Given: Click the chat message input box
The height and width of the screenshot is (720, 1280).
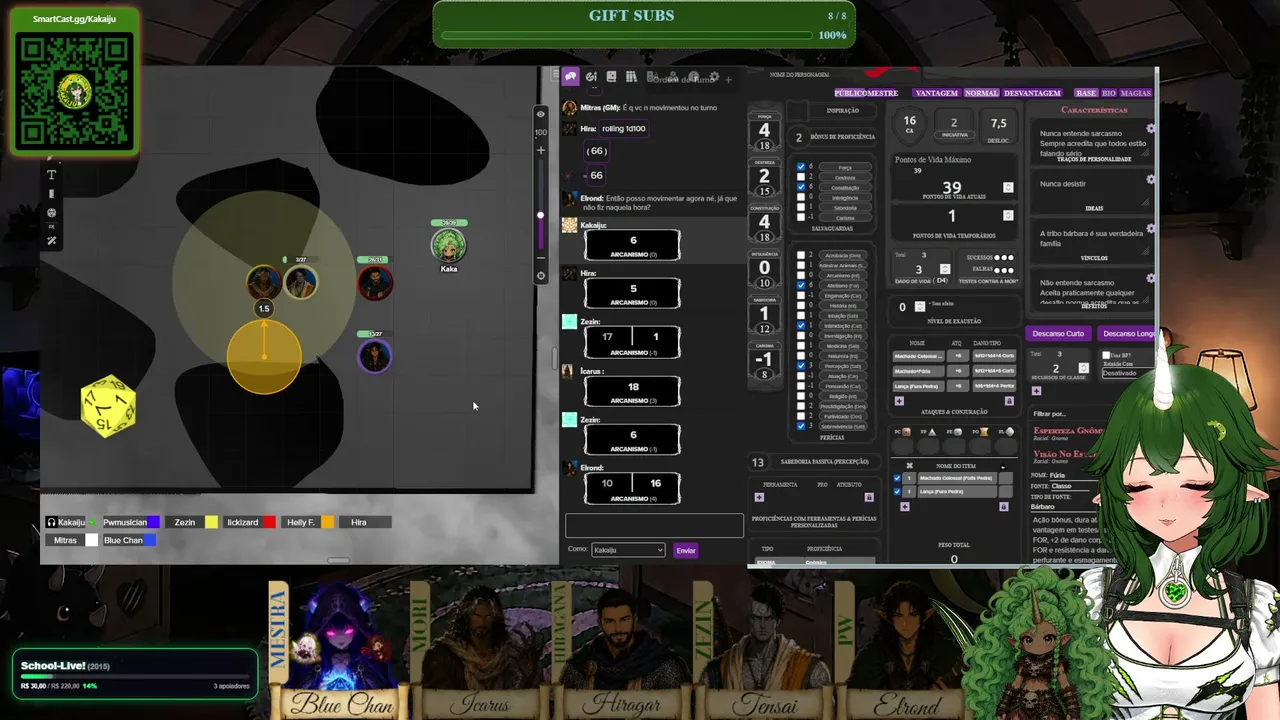Looking at the screenshot, I should coord(654,525).
